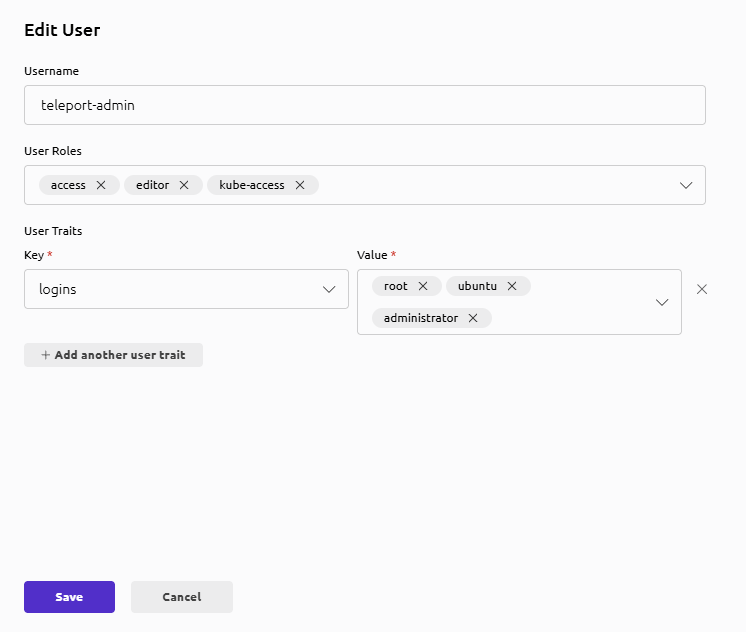746x632 pixels.
Task: Expand the trait Value dropdown chevron
Action: coord(662,302)
